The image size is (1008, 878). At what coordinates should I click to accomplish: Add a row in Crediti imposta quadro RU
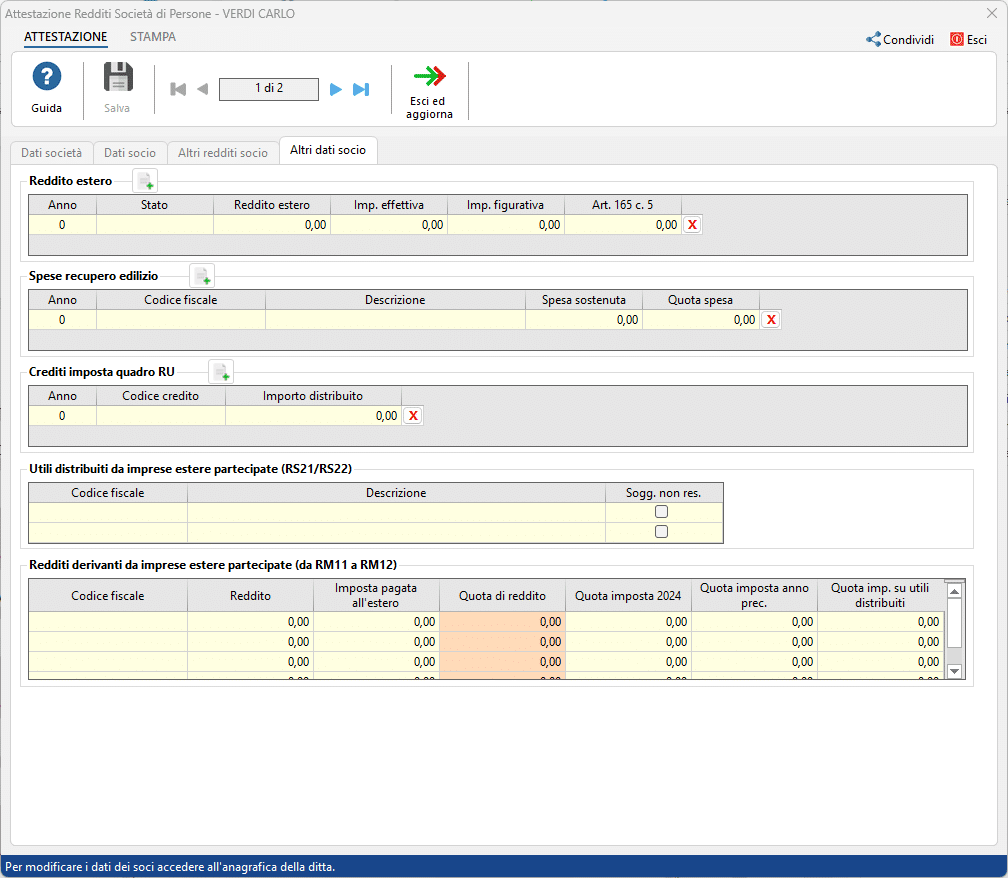pyautogui.click(x=221, y=371)
